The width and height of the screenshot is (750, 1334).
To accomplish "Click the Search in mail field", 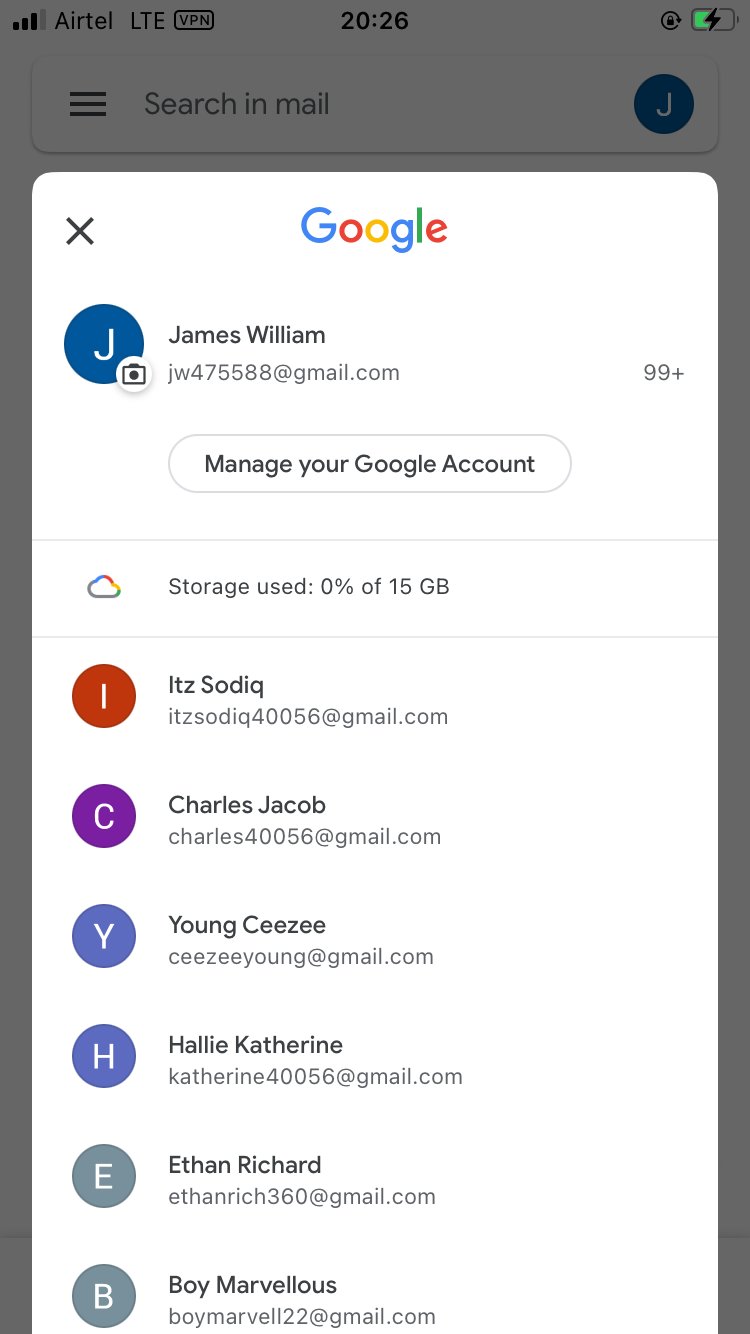I will [x=375, y=104].
